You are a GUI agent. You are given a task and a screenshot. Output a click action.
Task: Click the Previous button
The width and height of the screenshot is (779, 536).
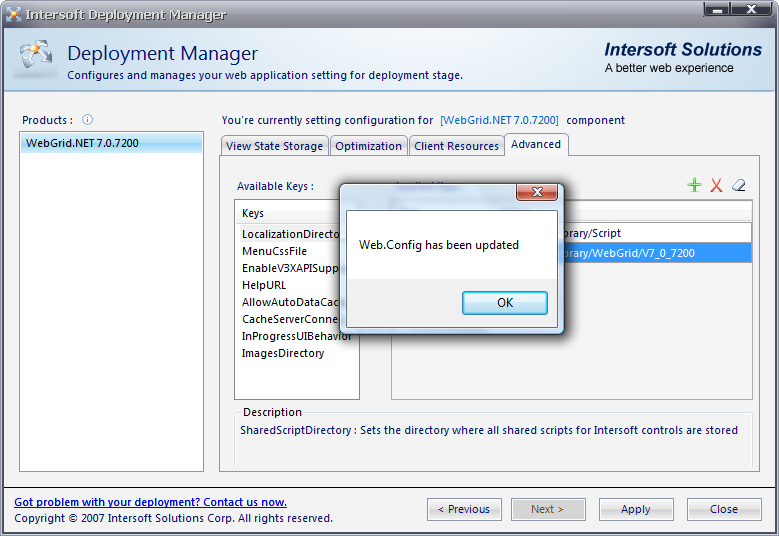464,509
